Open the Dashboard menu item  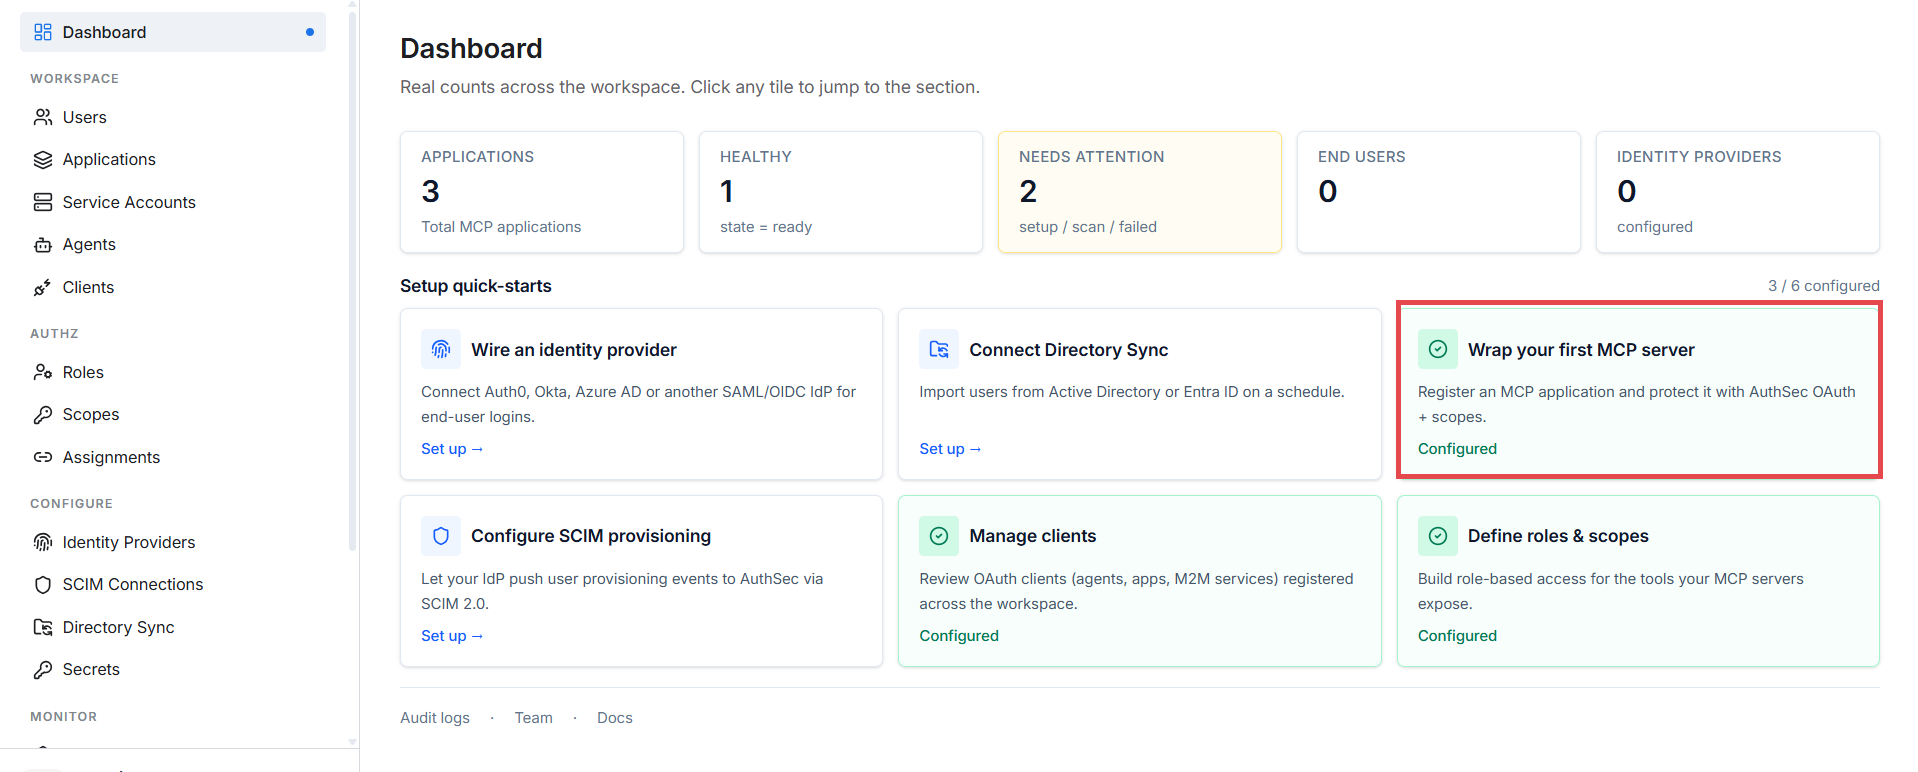tap(173, 32)
